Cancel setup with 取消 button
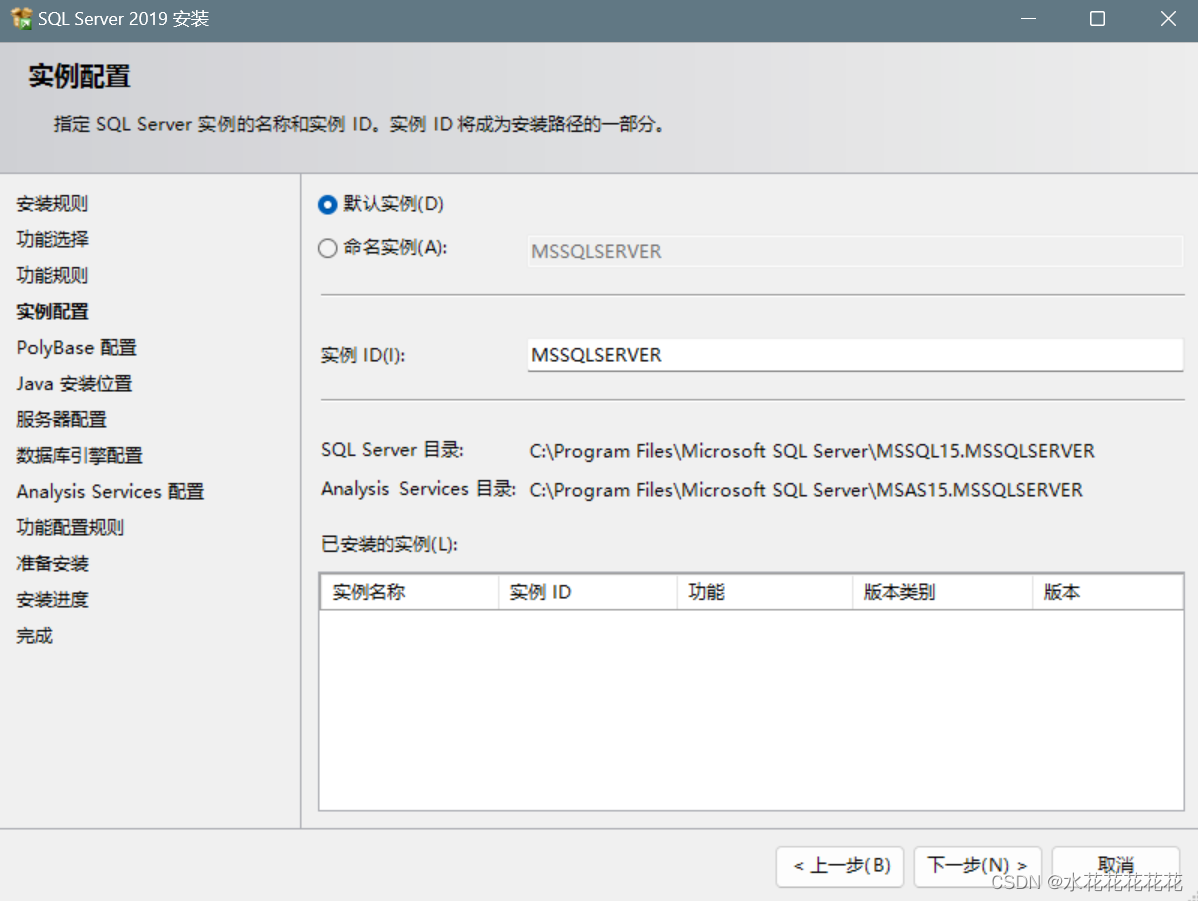Screen dimensions: 1198x901 tap(1115, 866)
